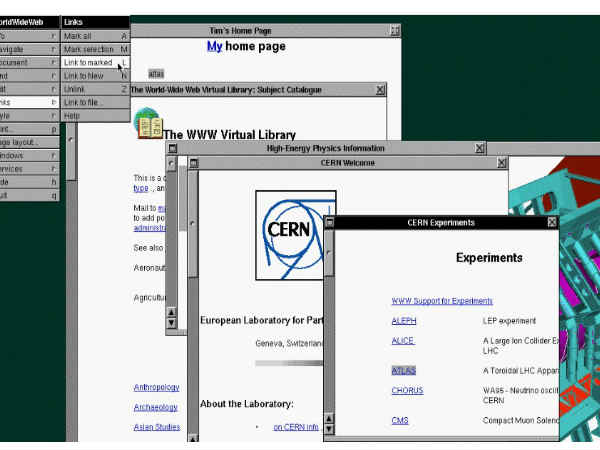Viewport: 600px width, 450px height.
Task: Open the ALEPH experiment link
Action: (403, 321)
